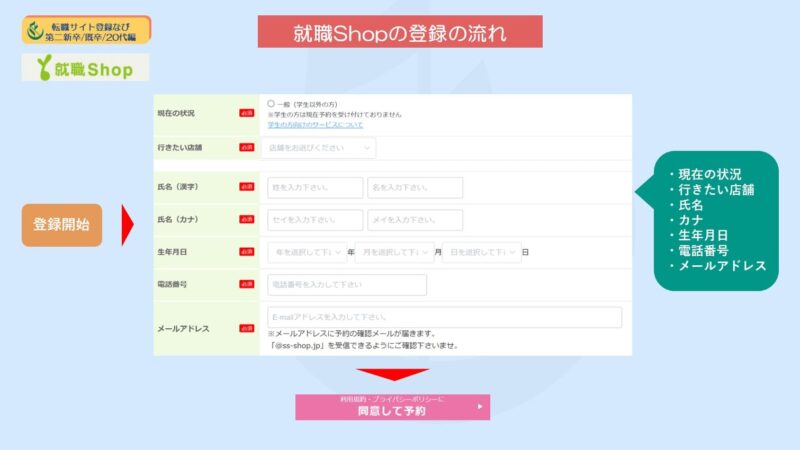Open the 学生の方向けのサービスについて link
Image resolution: width=800 pixels, height=450 pixels.
point(315,124)
